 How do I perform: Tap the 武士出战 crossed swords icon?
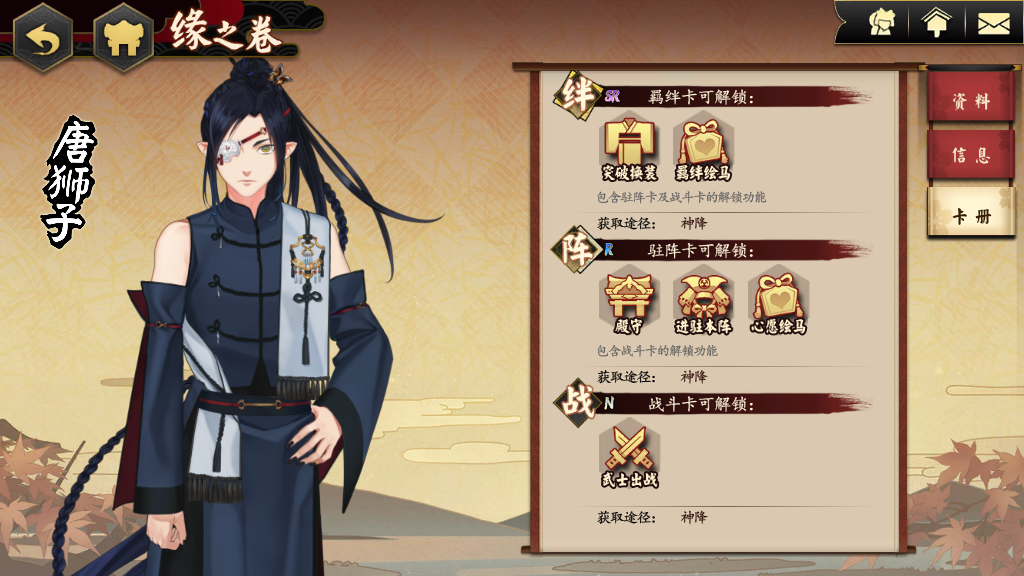[629, 455]
